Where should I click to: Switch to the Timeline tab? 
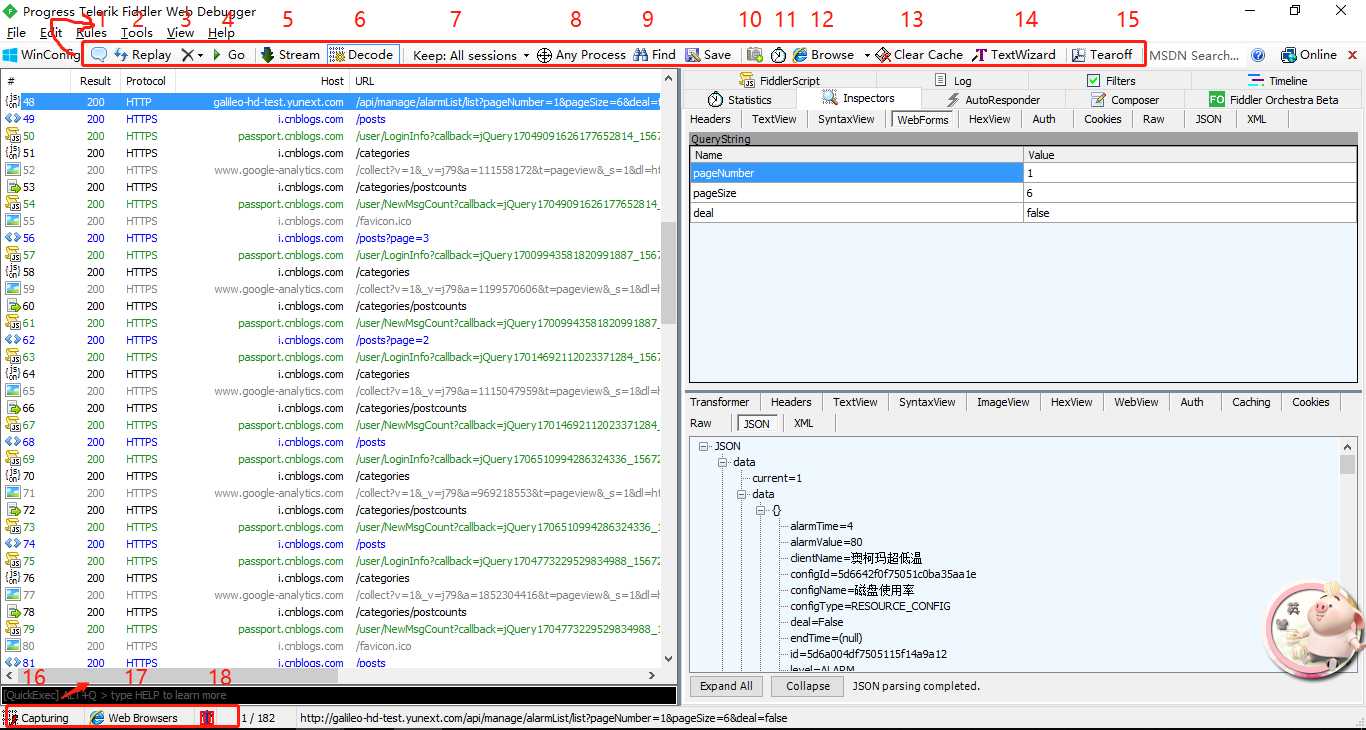tap(1278, 81)
